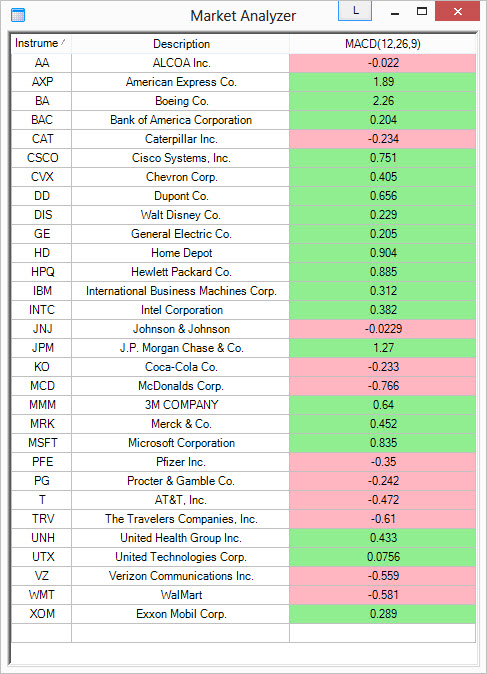This screenshot has width=487, height=674.
Task: Click the Johnson & Johnson description cell
Action: pos(181,329)
